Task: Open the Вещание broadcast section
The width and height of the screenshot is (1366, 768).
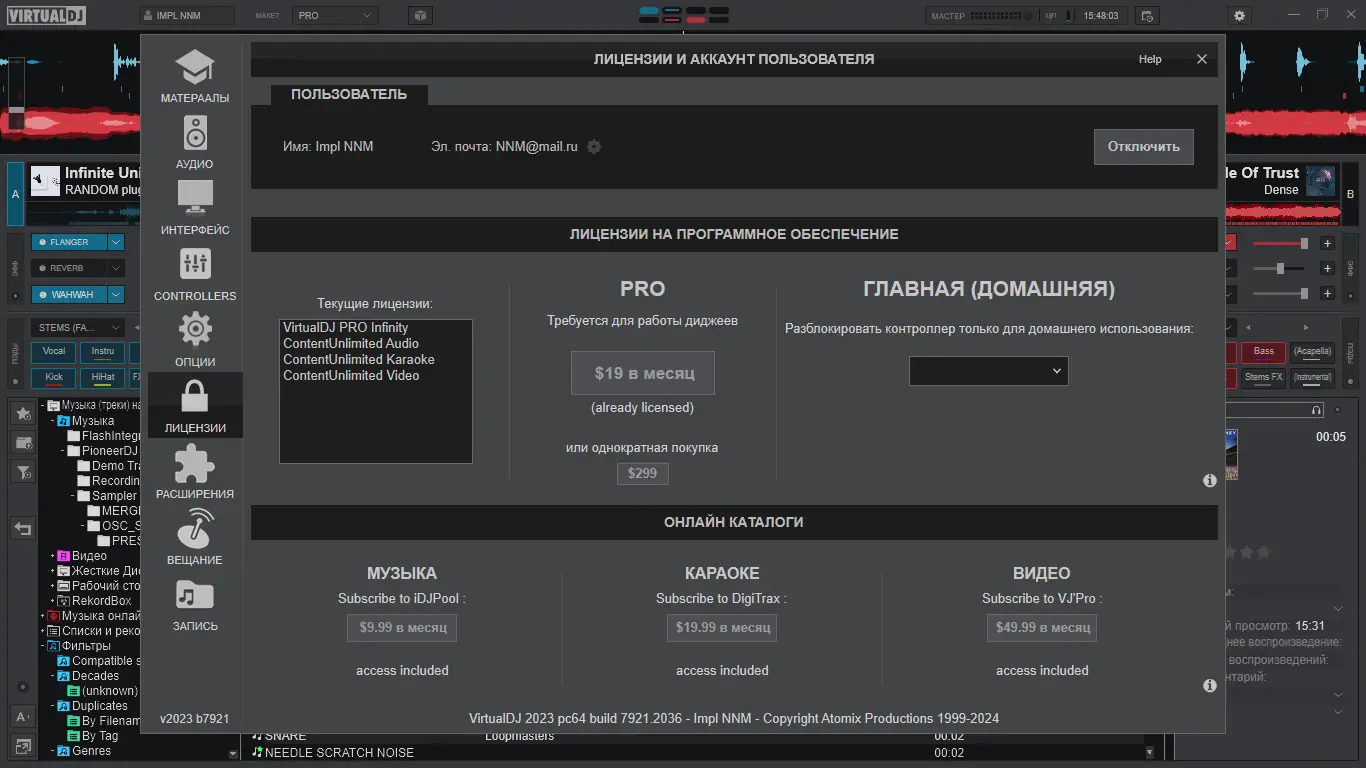Action: click(x=195, y=538)
